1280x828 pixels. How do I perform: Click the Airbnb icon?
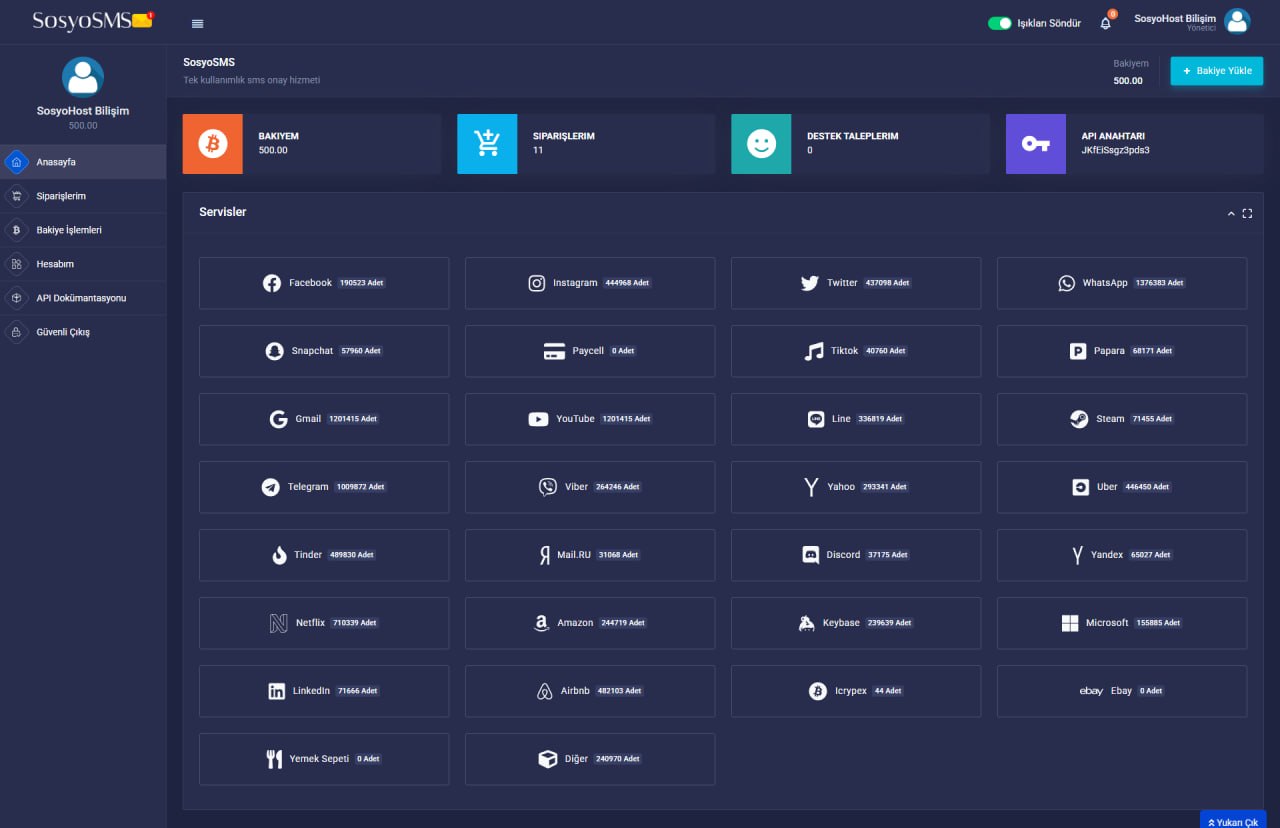pyautogui.click(x=545, y=691)
